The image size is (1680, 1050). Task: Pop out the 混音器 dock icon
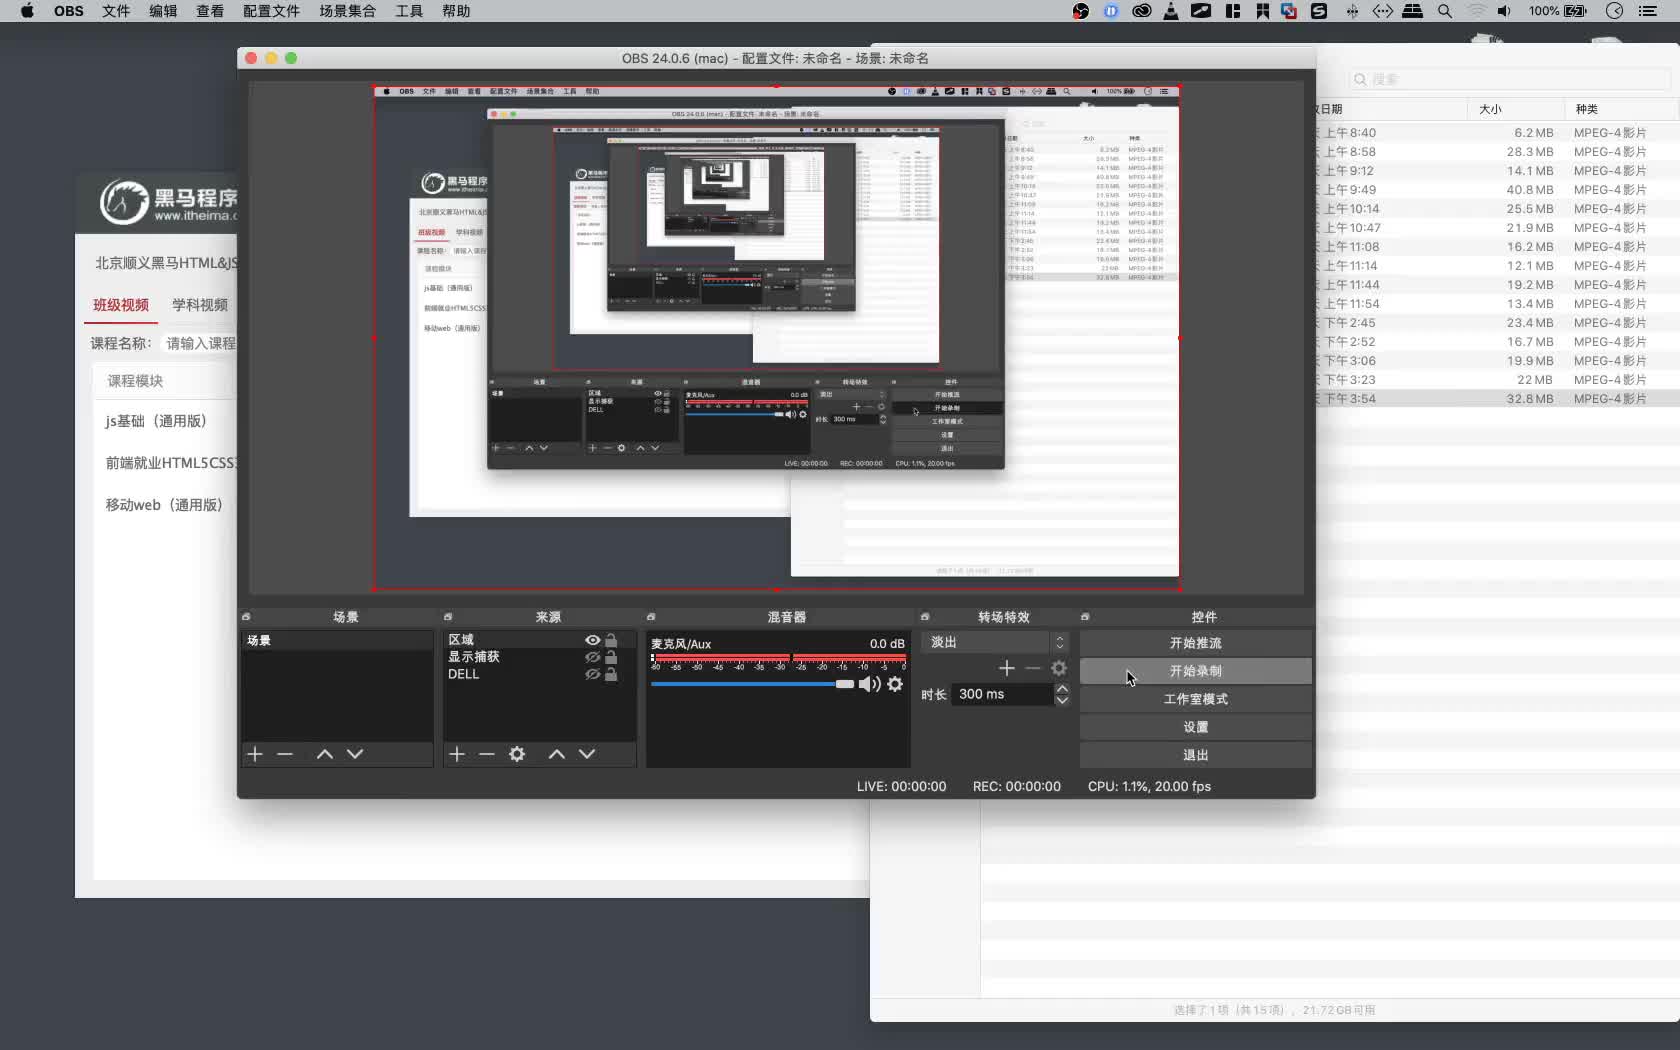tap(651, 617)
